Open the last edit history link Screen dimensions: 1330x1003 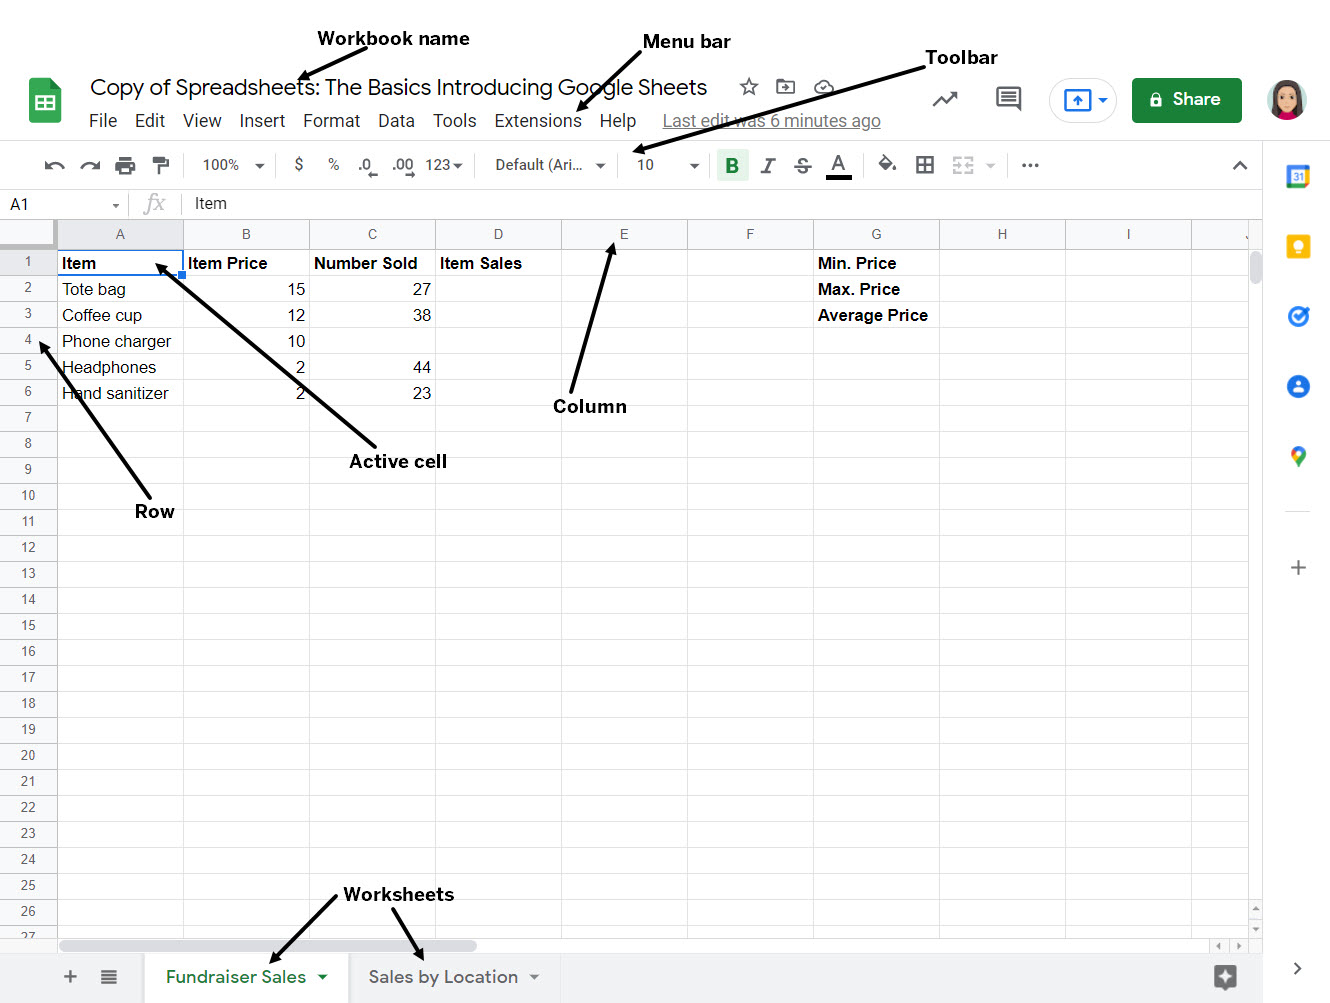771,121
